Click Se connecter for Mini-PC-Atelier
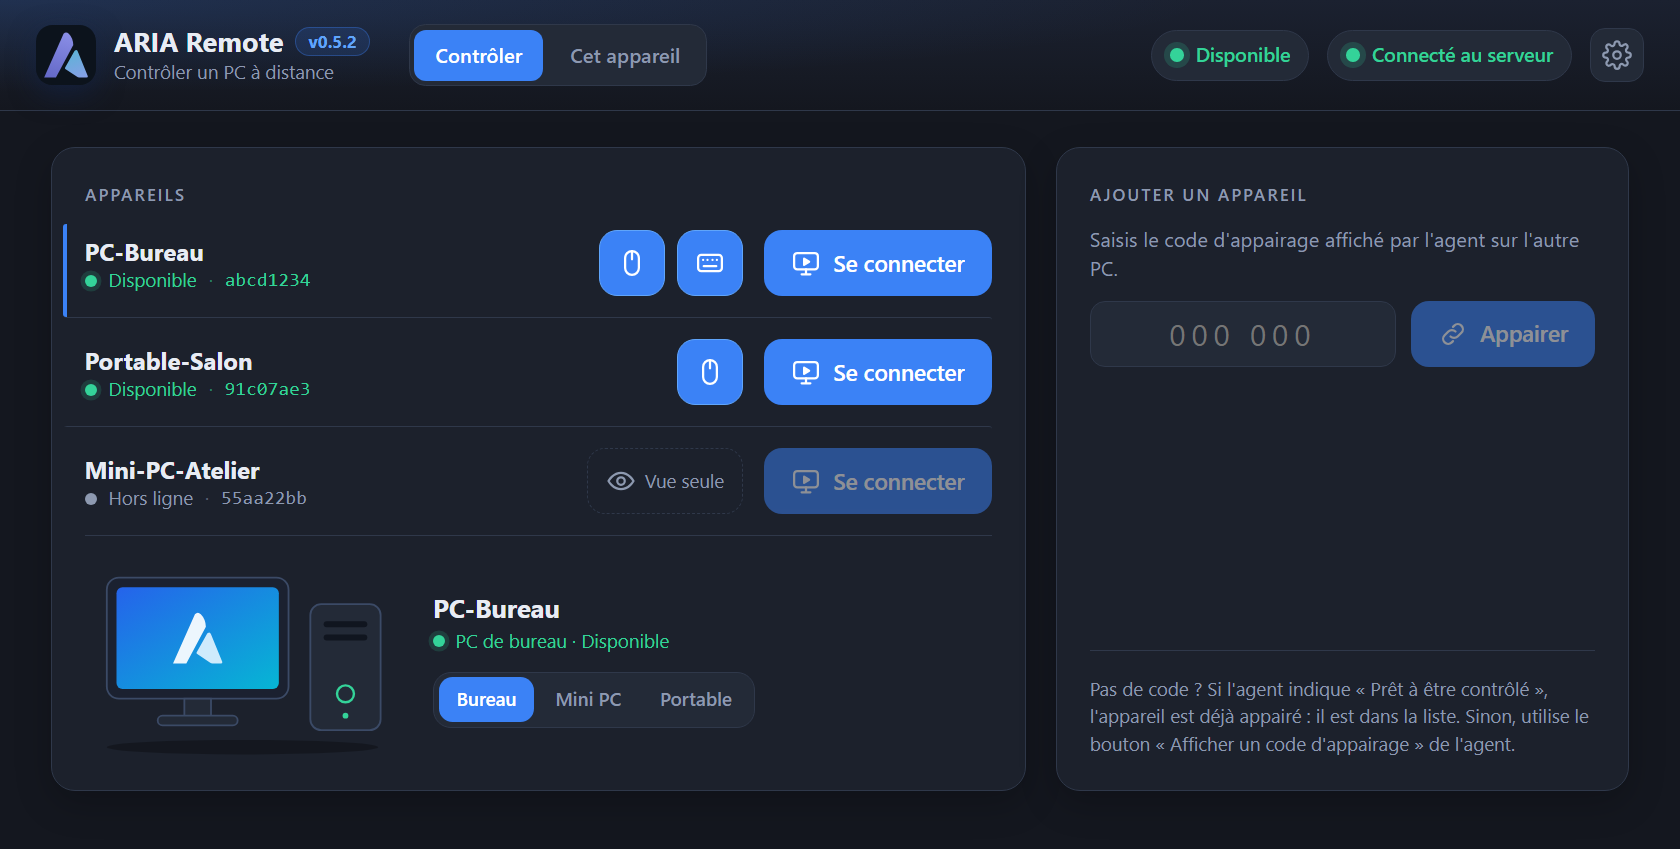Image resolution: width=1680 pixels, height=849 pixels. (x=878, y=481)
